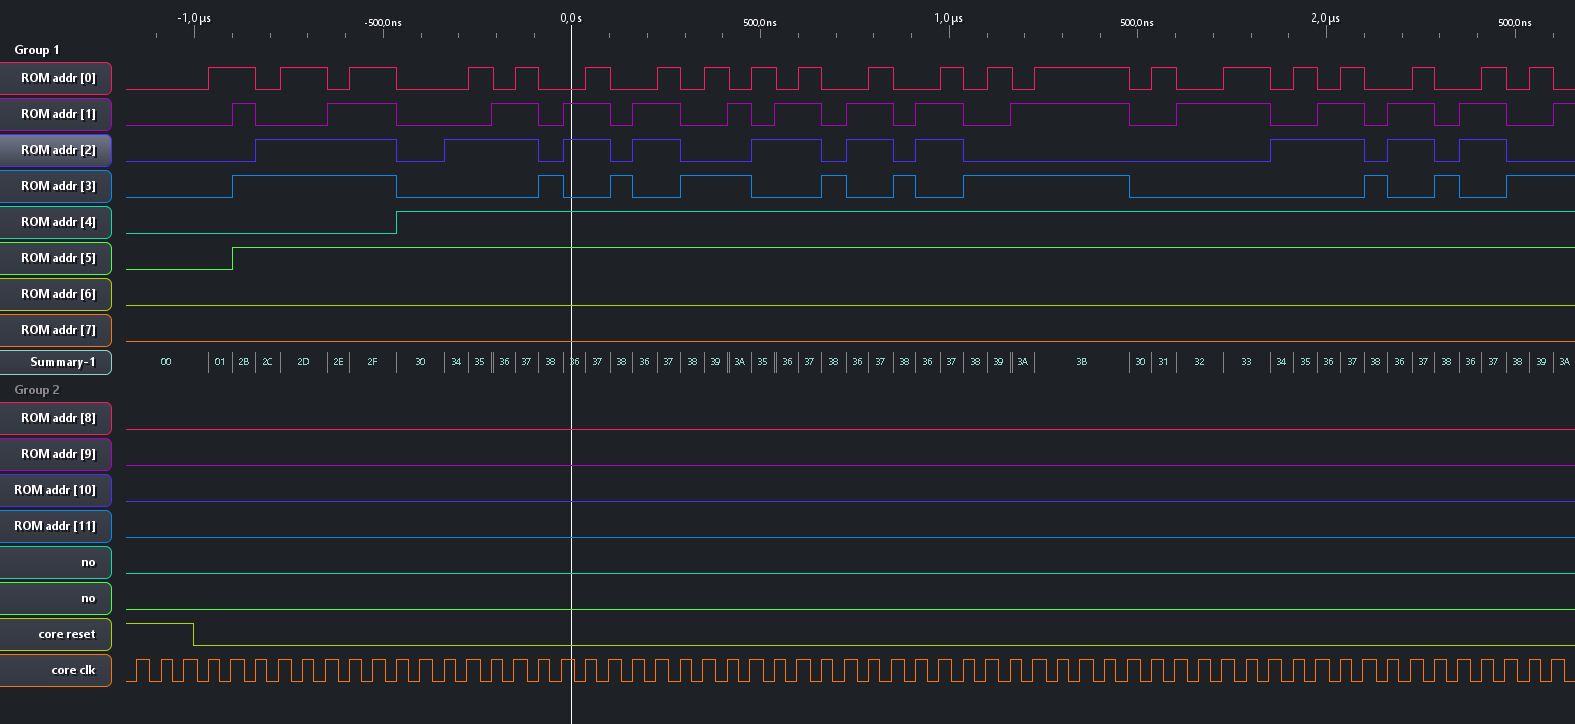Click the 2C value in Summary-1 bus

tap(267, 362)
